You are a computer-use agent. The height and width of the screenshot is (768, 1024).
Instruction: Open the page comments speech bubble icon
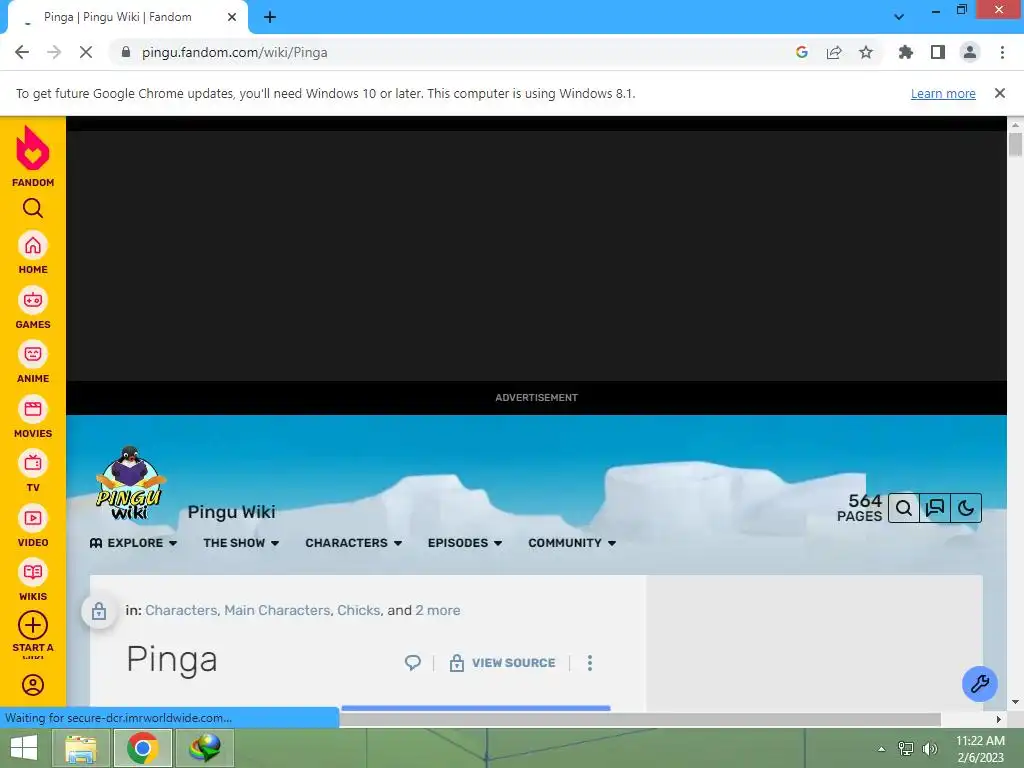pos(413,663)
